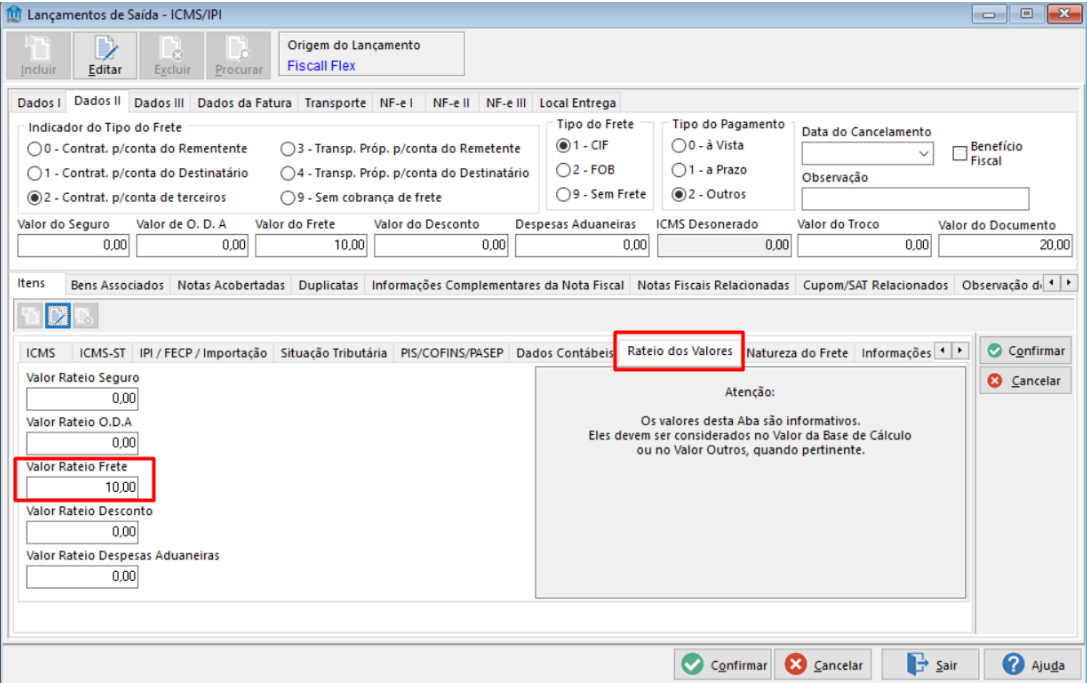Click the Valor do Seguro field

pos(73,245)
